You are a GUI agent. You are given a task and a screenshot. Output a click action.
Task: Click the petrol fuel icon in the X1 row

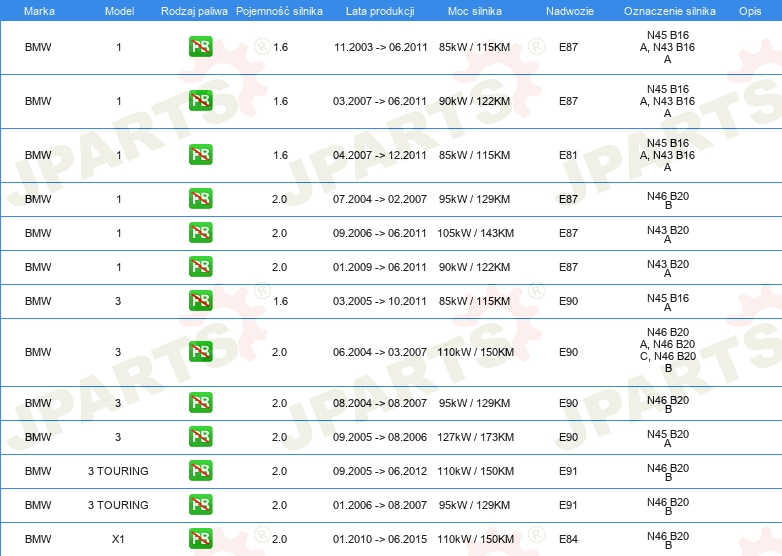pos(200,539)
